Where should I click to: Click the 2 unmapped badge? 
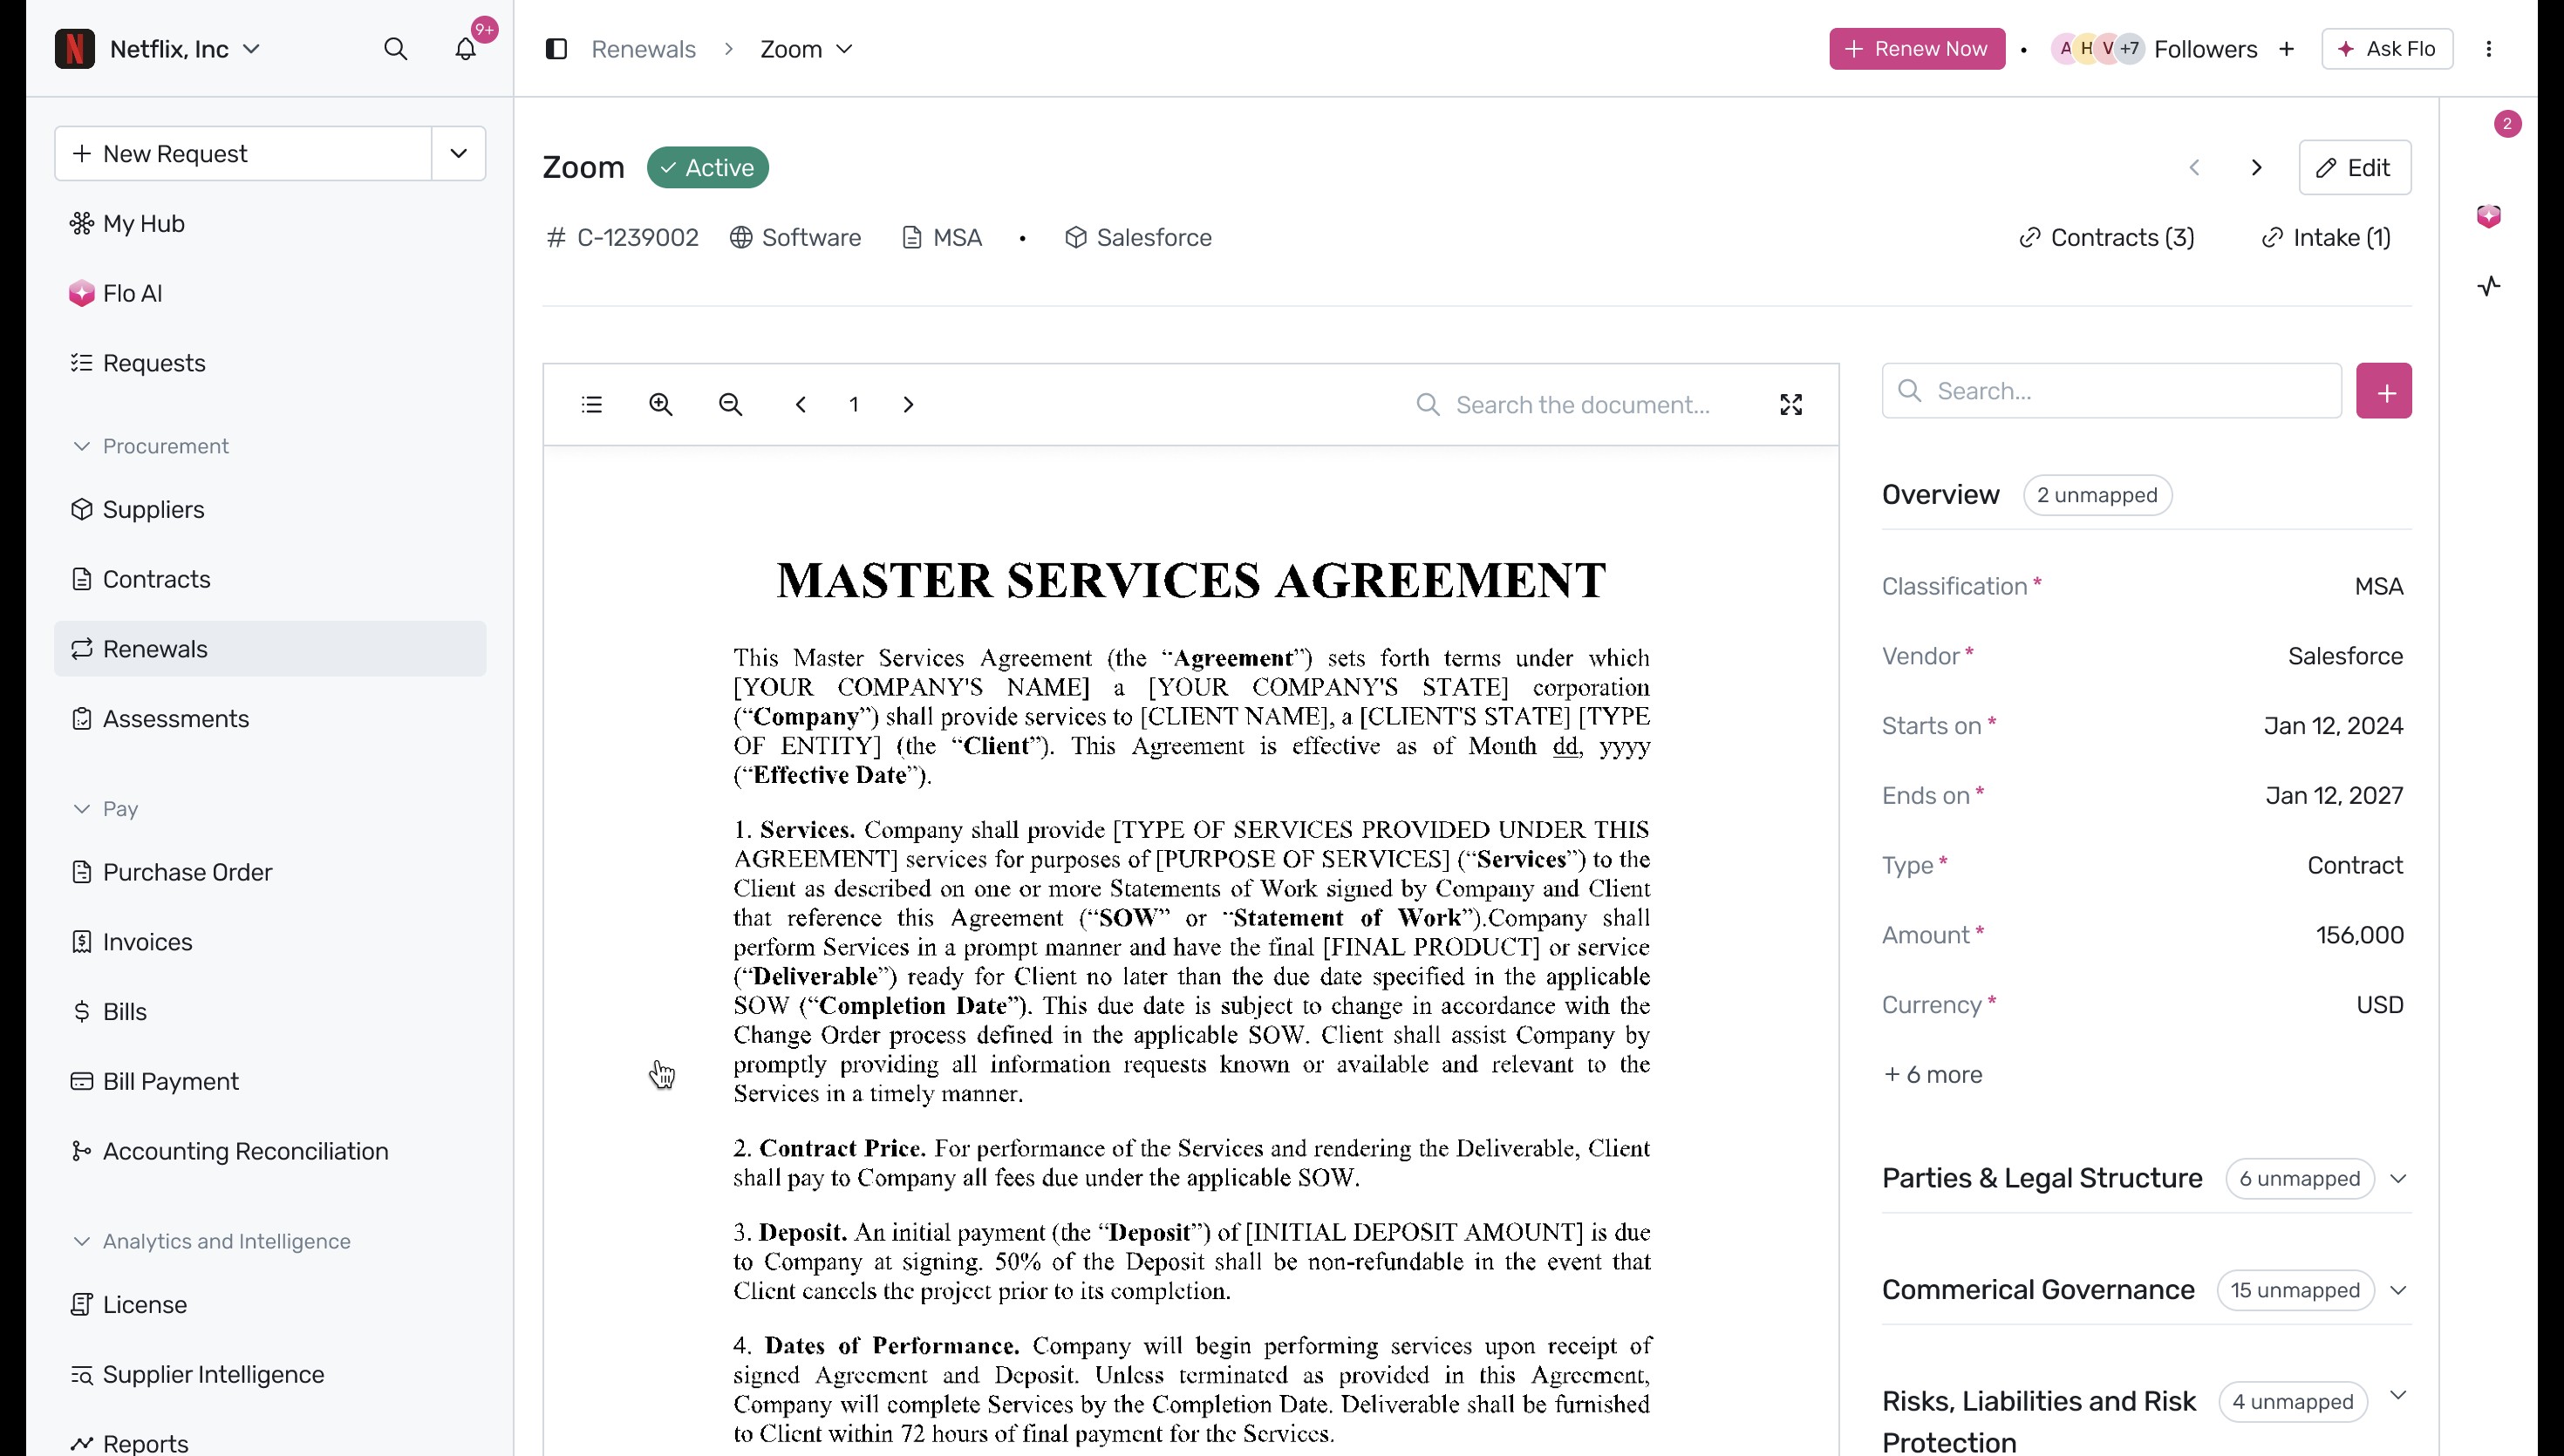click(2097, 495)
